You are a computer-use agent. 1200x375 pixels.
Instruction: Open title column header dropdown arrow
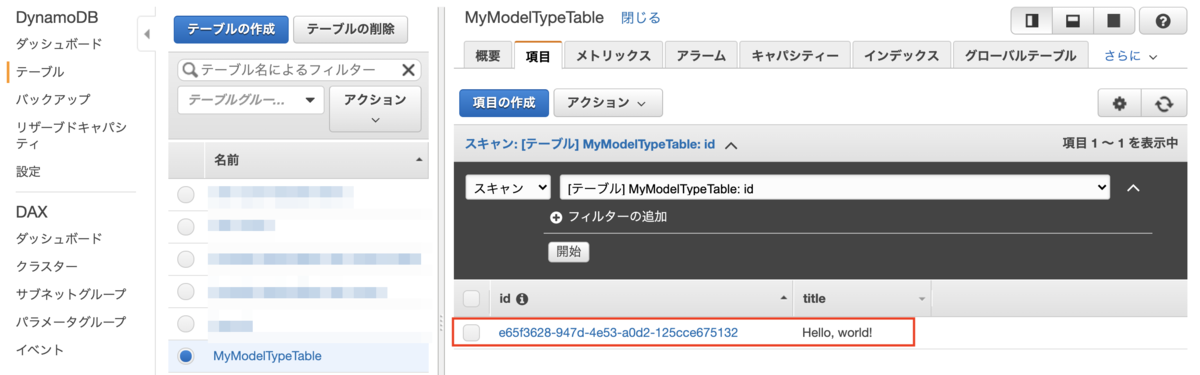click(922, 299)
